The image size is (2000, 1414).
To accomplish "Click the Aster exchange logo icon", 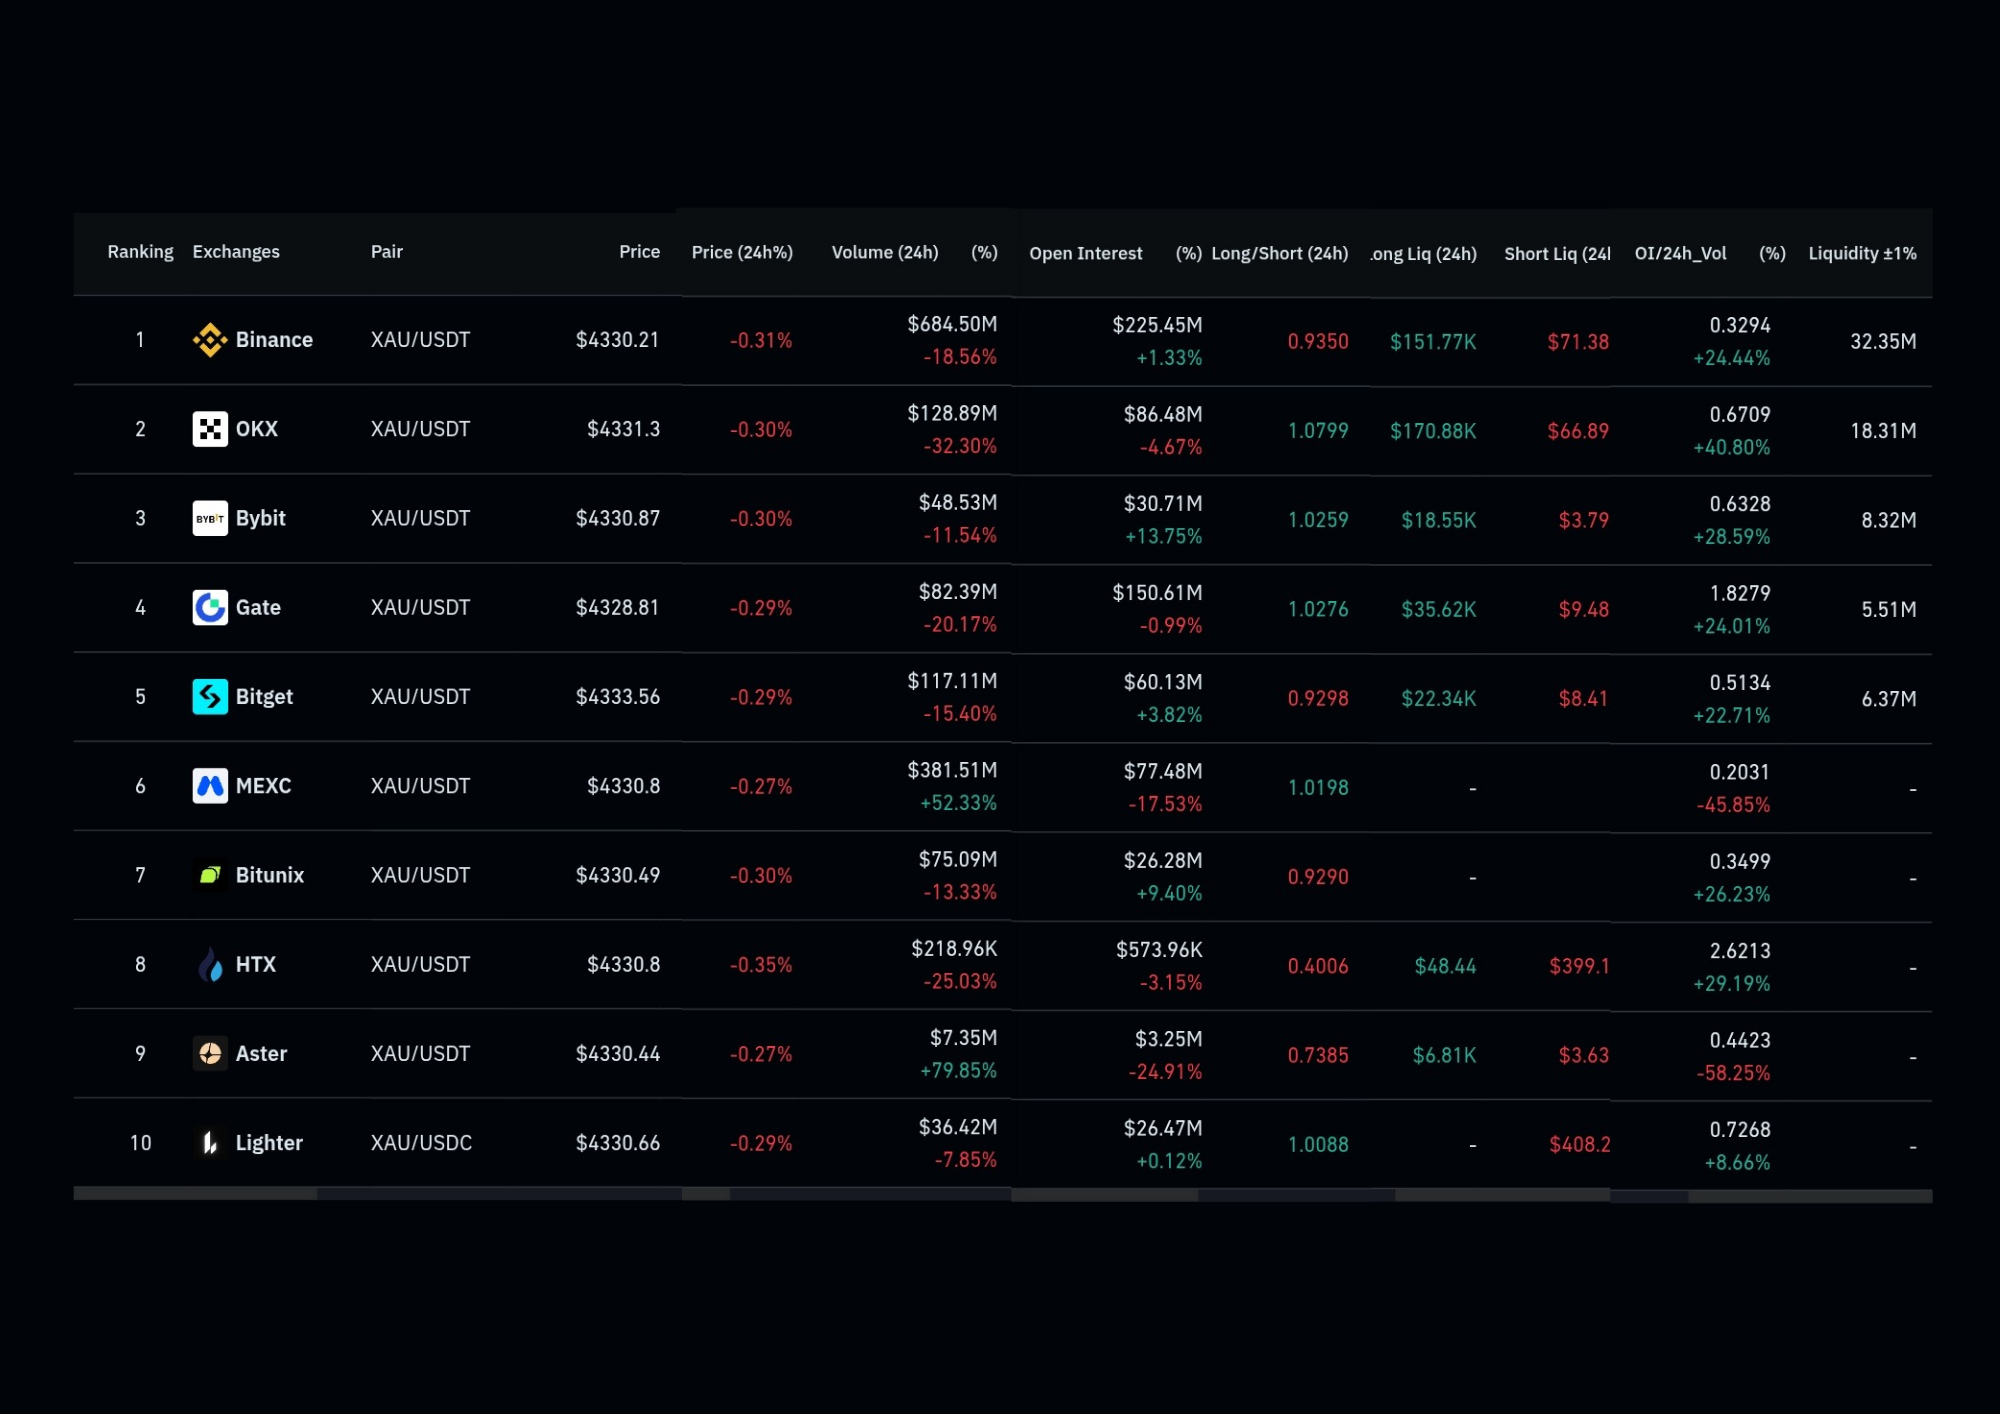I will (x=210, y=1053).
